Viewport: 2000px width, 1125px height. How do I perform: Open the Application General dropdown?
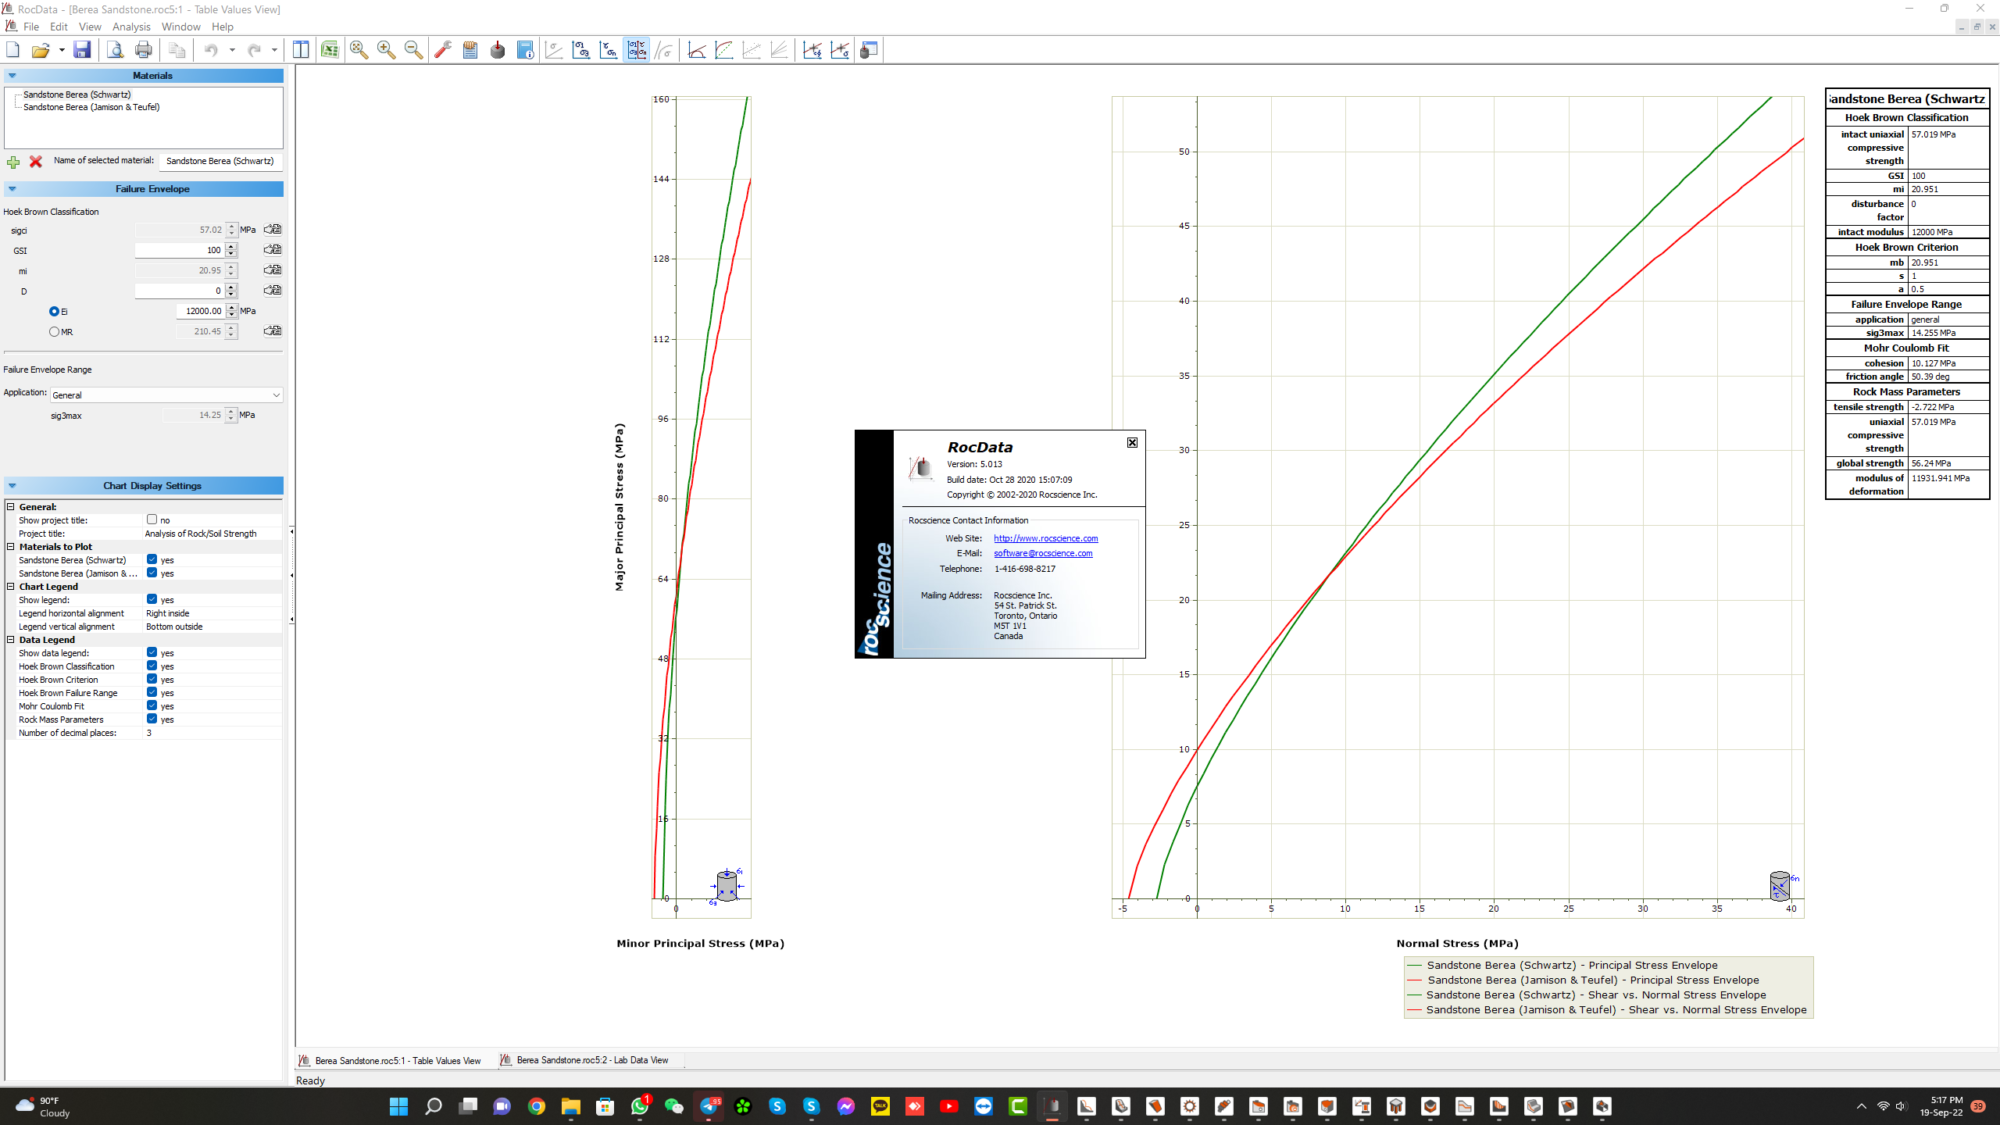166,395
